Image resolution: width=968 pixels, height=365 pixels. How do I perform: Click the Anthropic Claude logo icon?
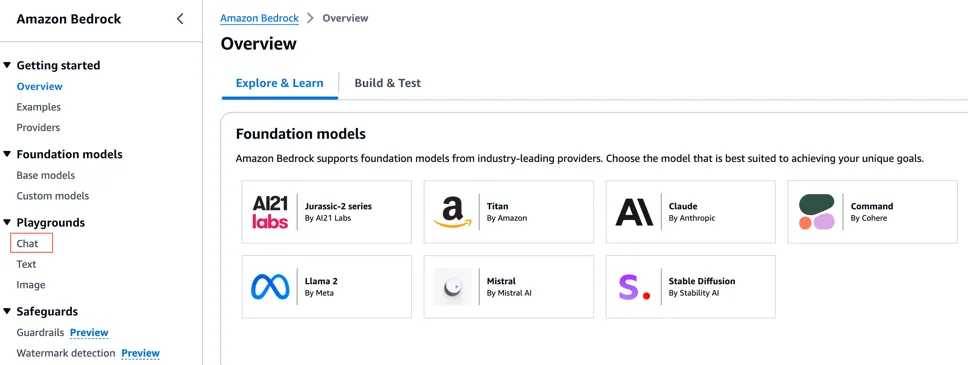634,212
